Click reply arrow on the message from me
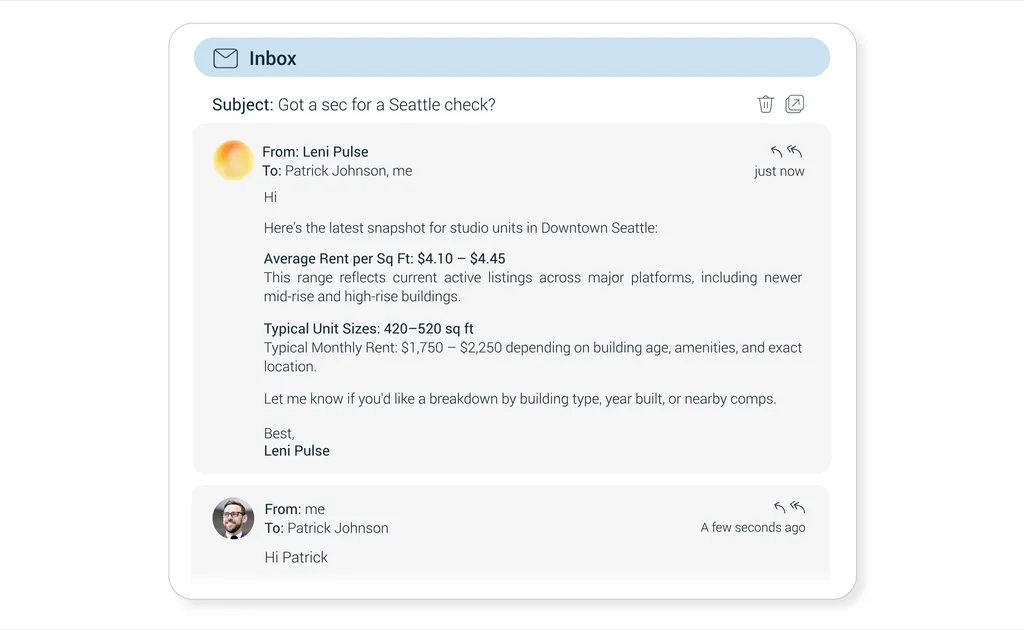Screen dimensions: 1024x630 780,508
